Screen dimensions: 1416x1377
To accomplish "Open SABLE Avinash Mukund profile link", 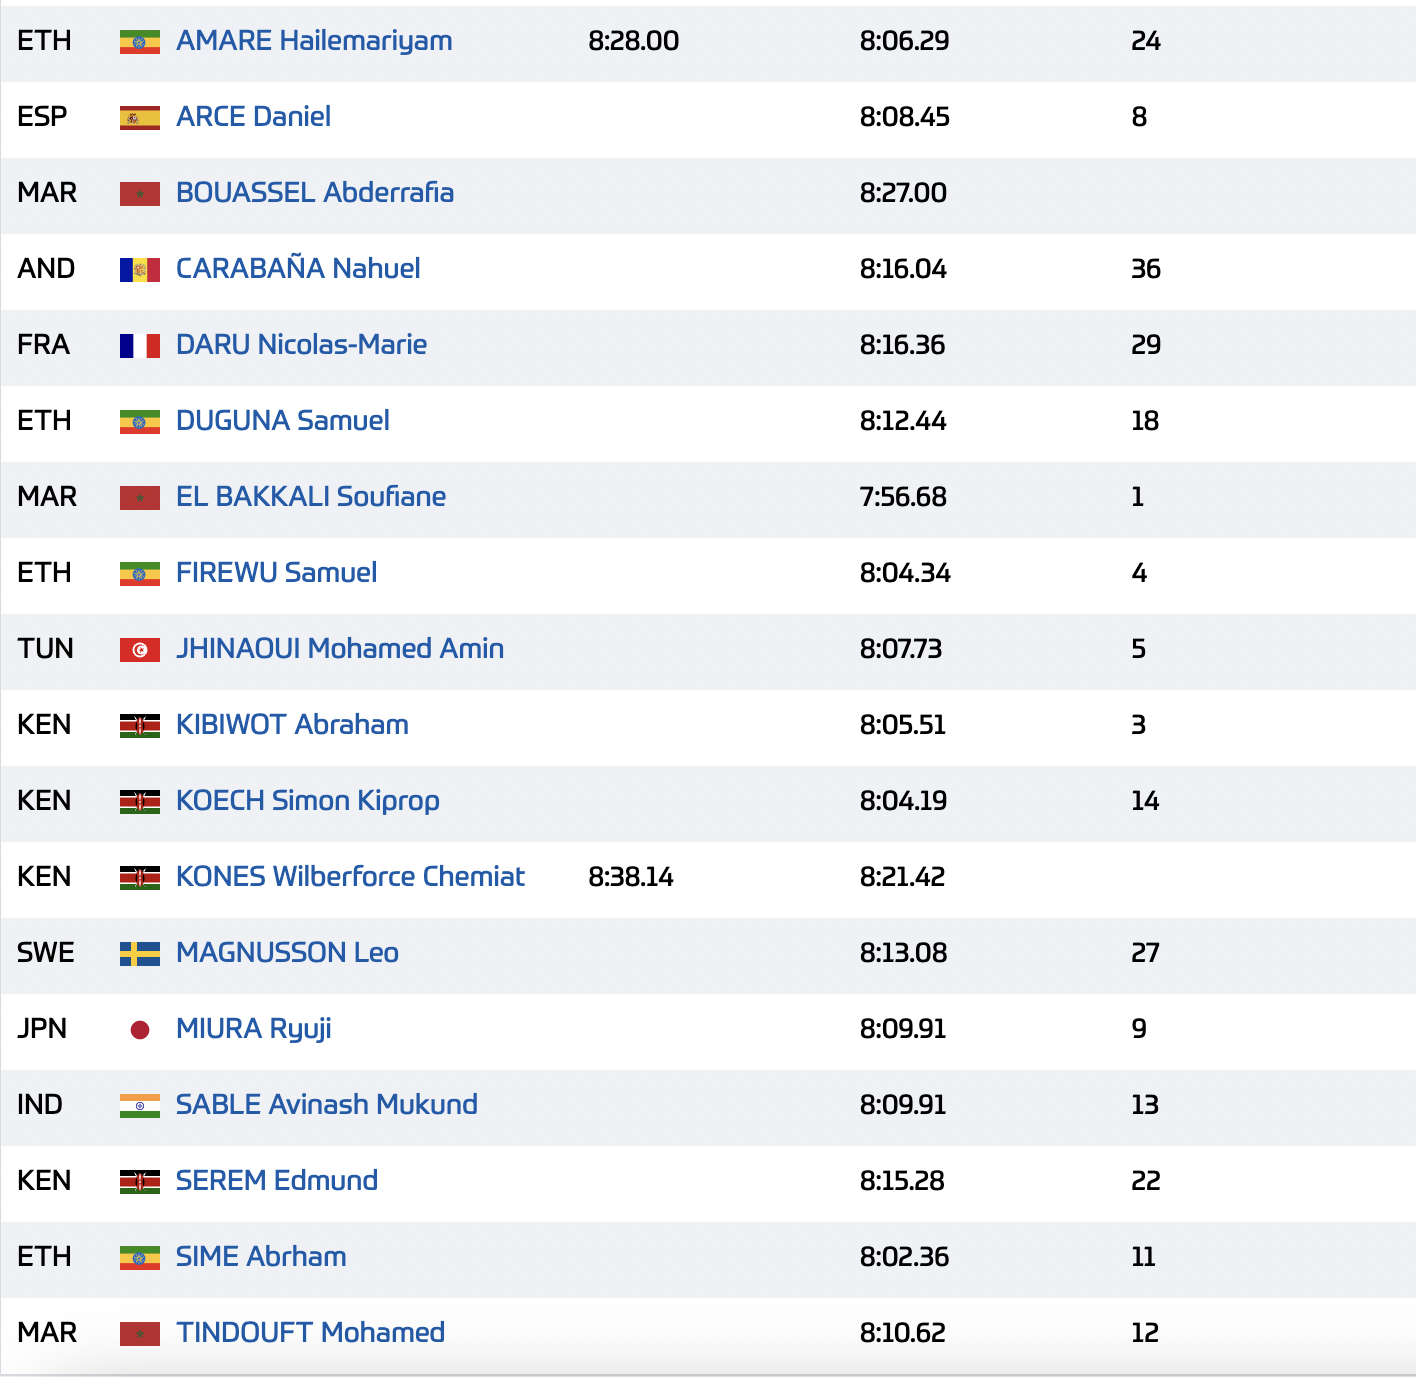I will (x=326, y=1105).
